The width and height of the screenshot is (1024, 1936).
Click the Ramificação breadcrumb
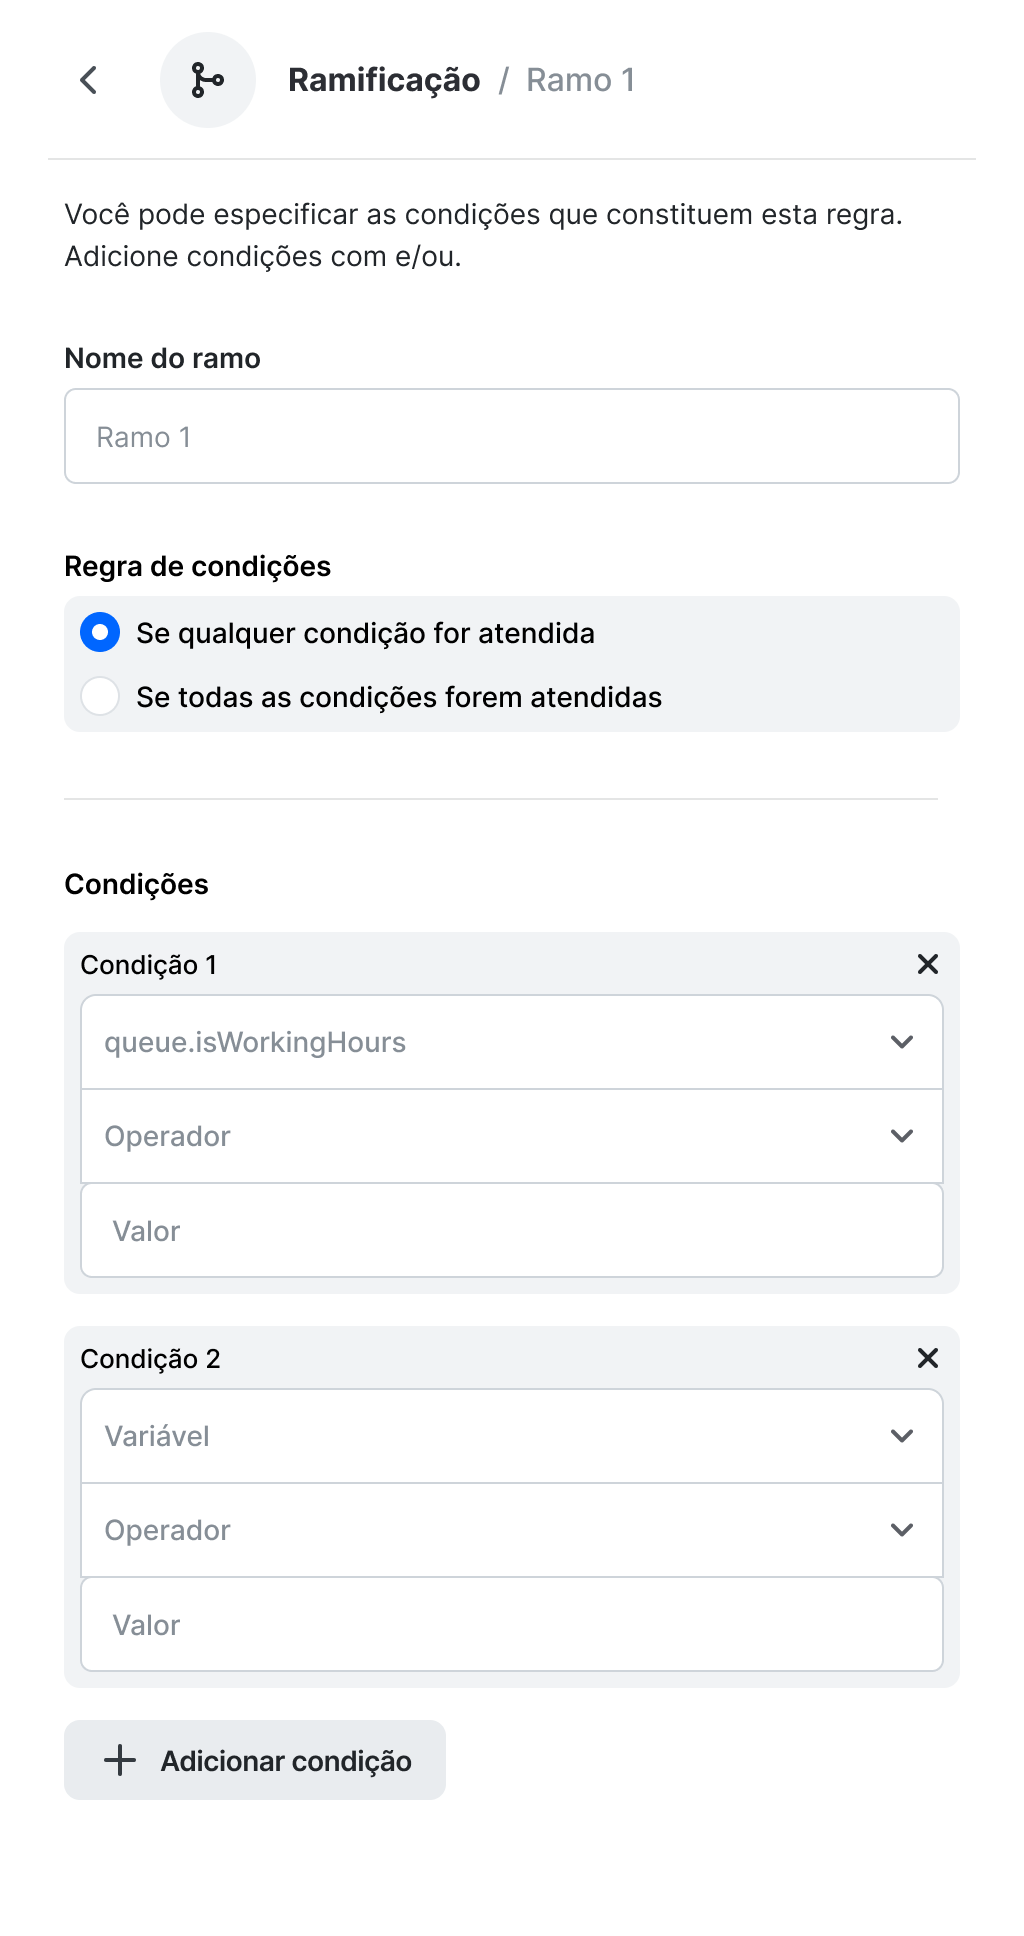pos(384,80)
